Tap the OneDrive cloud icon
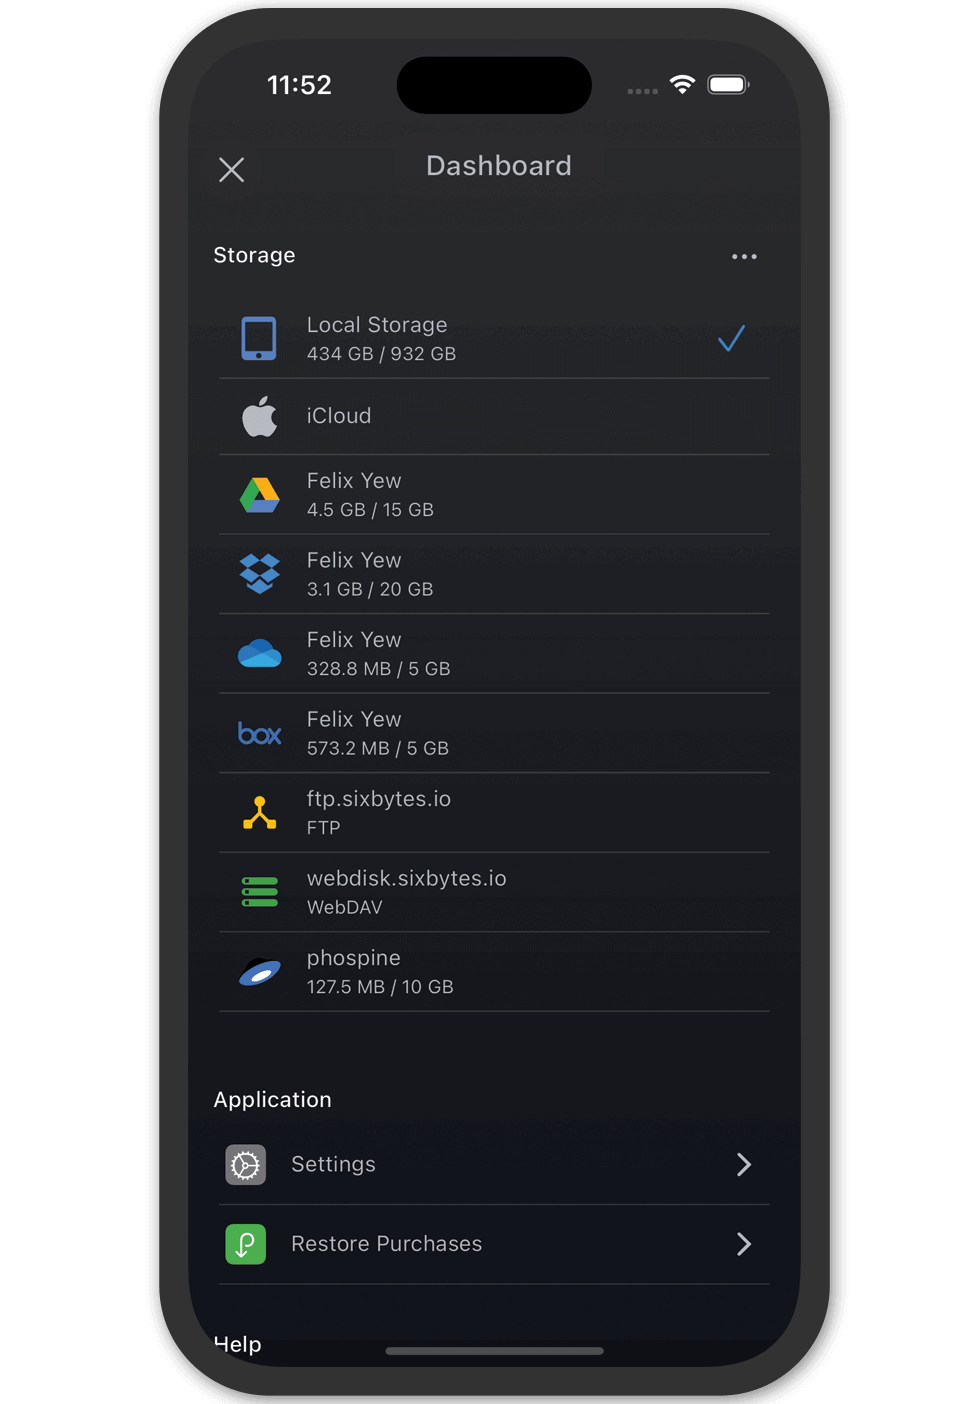980x1404 pixels. (259, 654)
